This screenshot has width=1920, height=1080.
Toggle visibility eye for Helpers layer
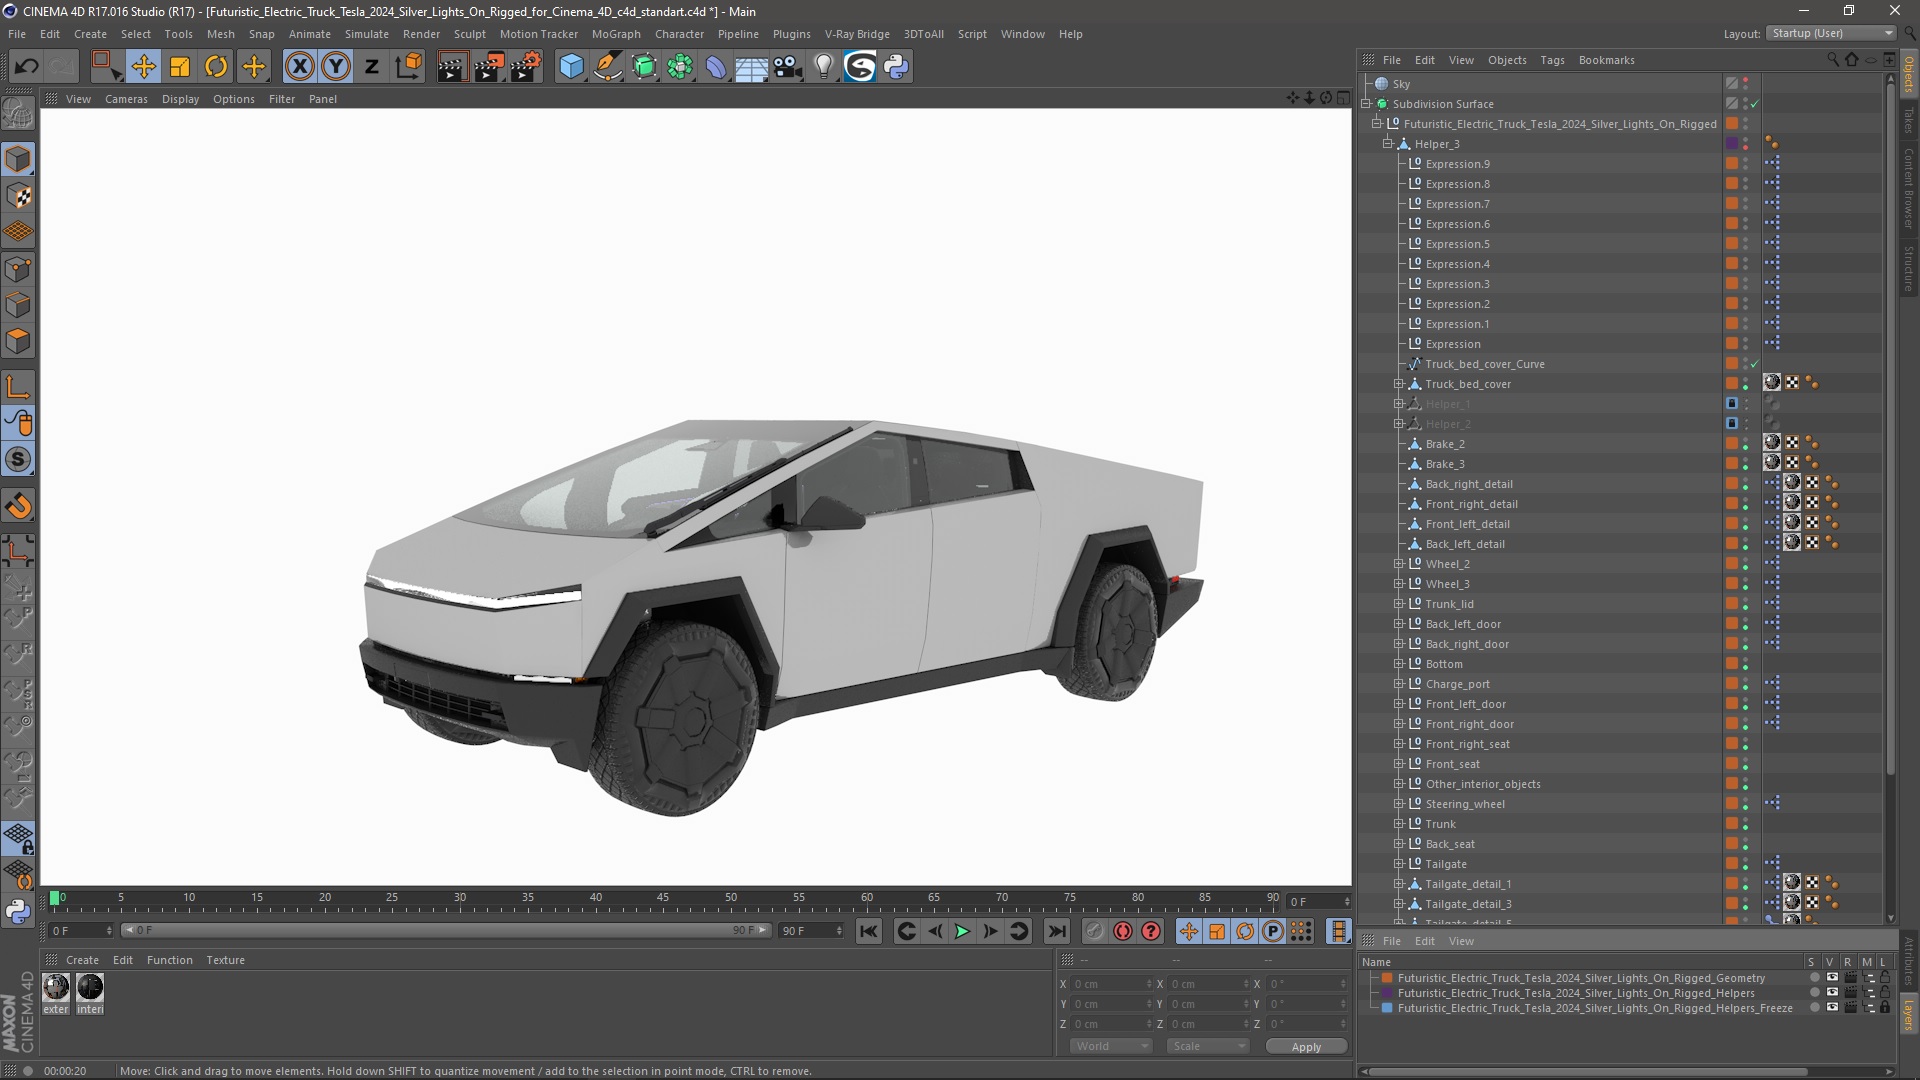tap(1832, 993)
